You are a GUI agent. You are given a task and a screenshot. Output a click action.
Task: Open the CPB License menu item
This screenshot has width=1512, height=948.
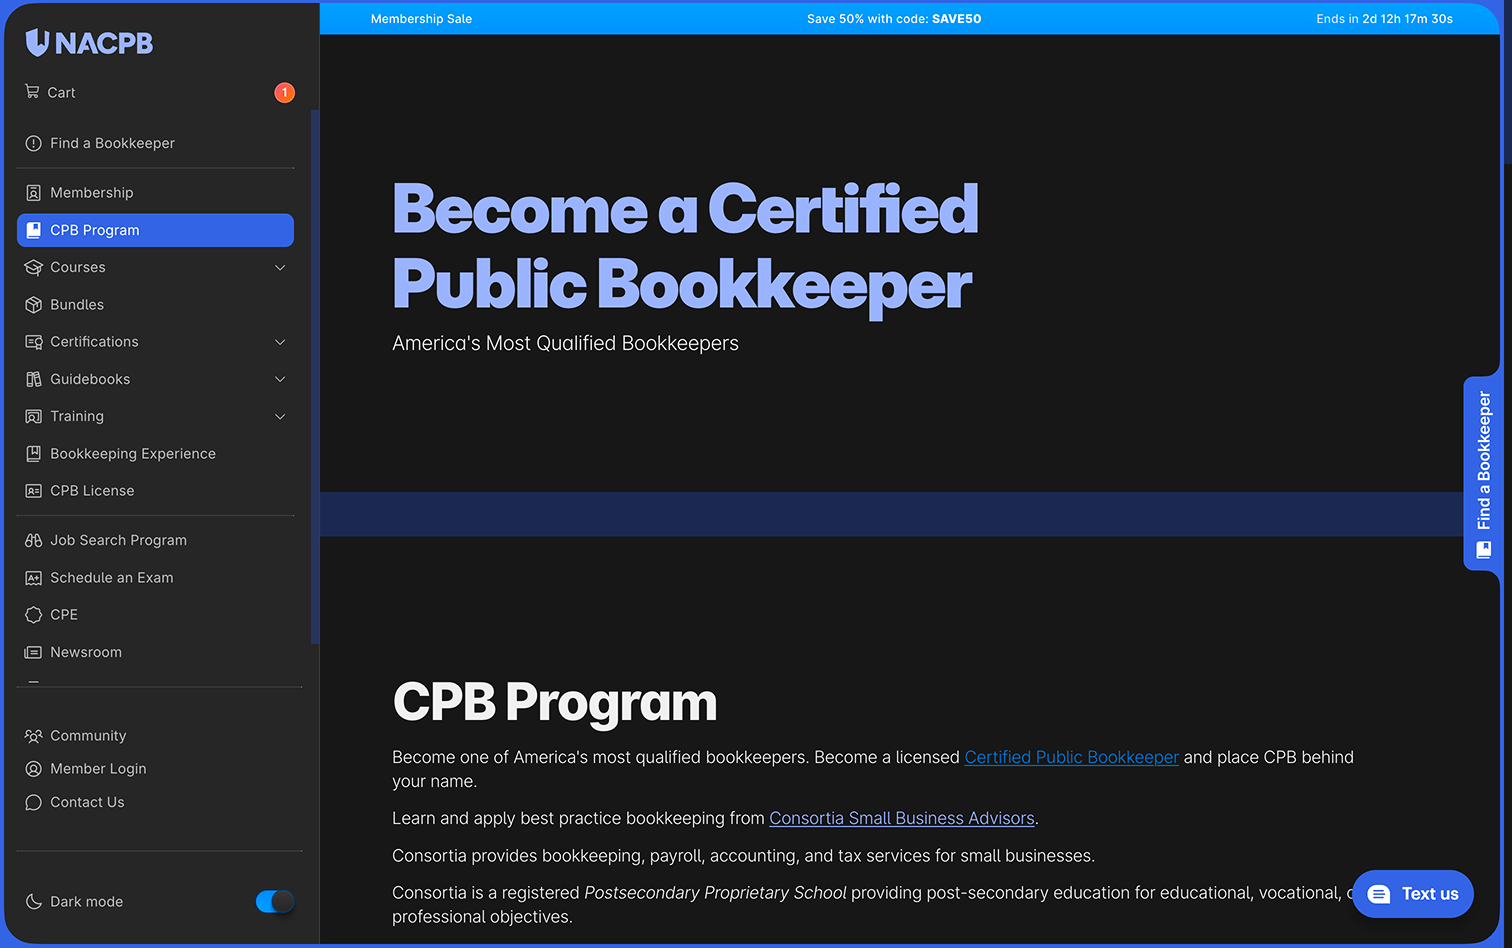pos(155,491)
